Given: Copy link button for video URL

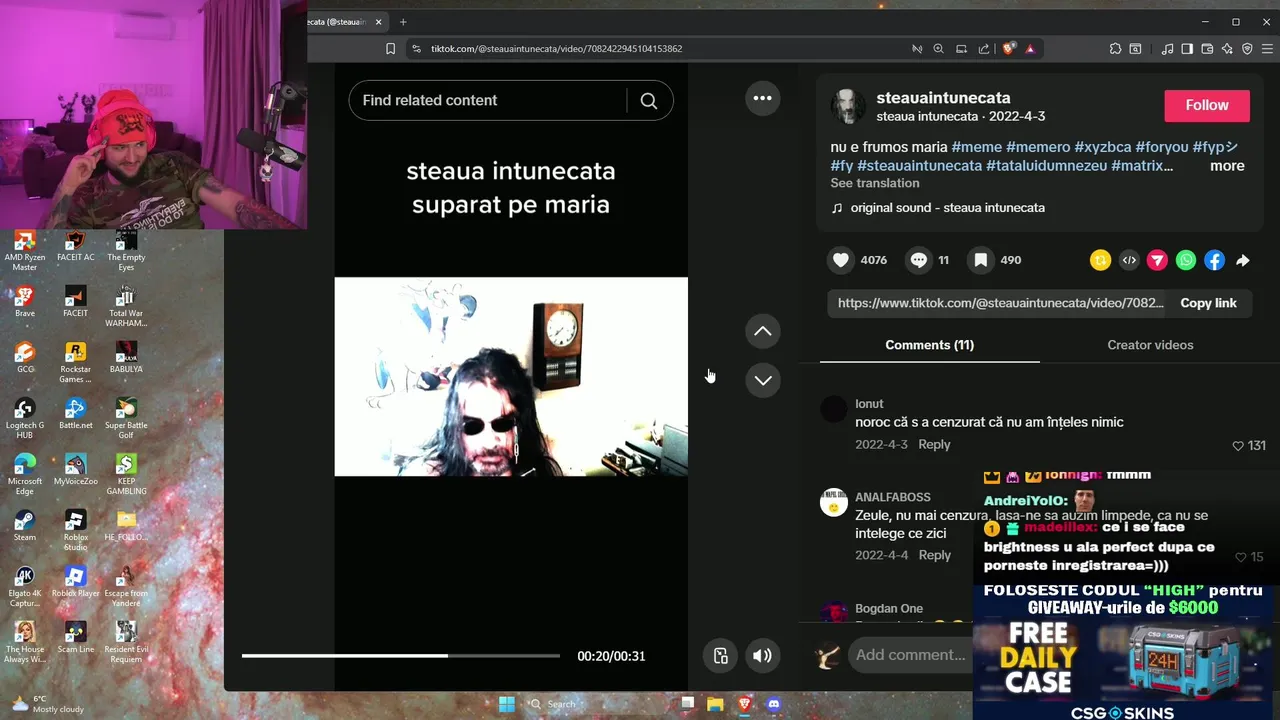Looking at the screenshot, I should (1208, 303).
